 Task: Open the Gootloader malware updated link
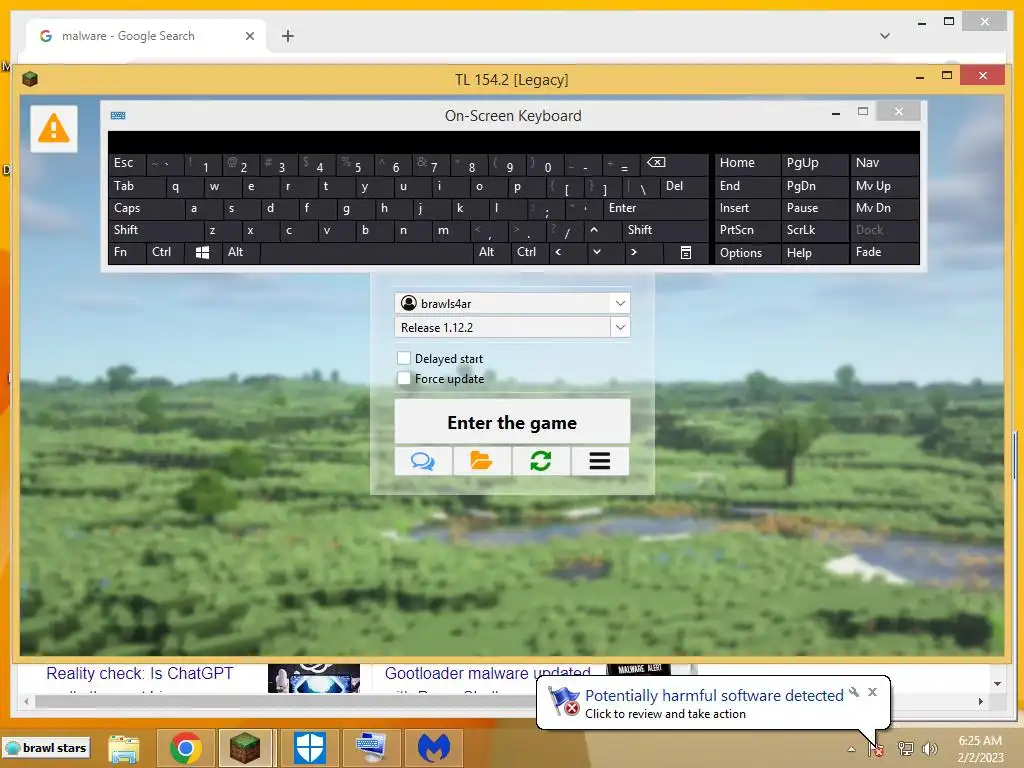point(487,673)
